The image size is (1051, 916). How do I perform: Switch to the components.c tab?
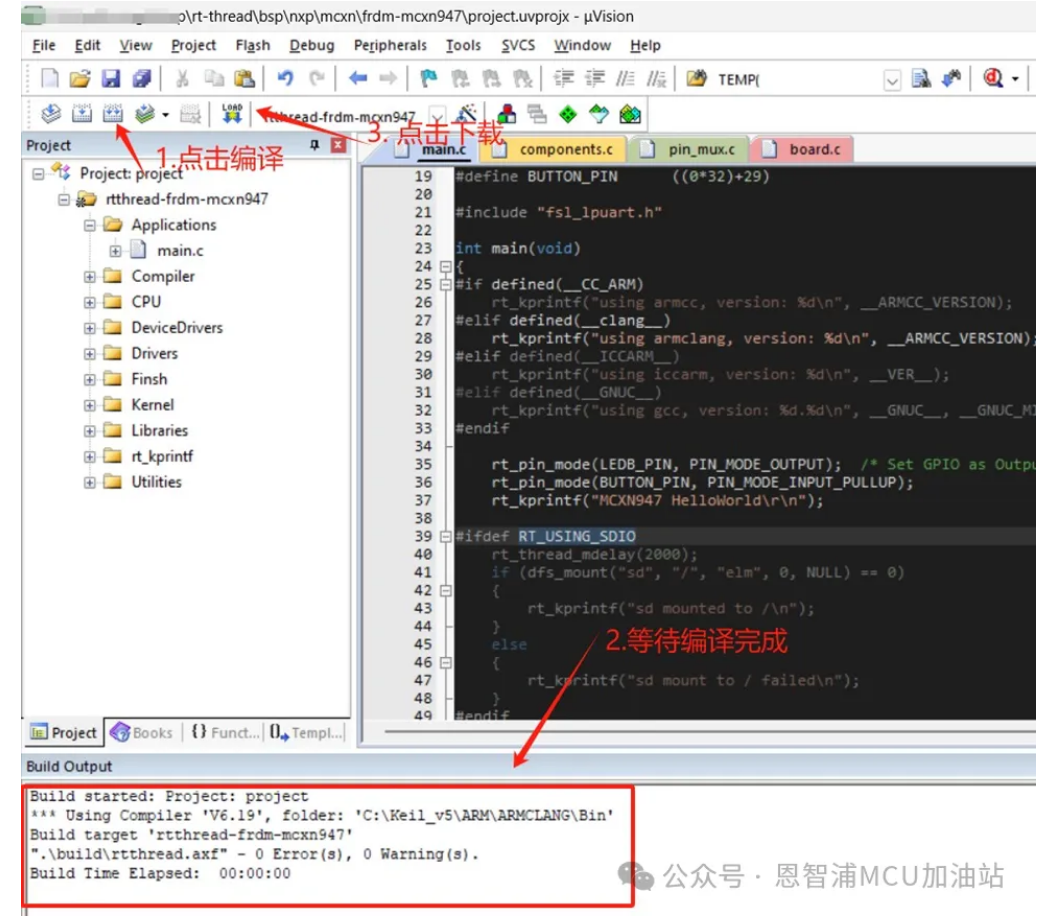[x=556, y=149]
